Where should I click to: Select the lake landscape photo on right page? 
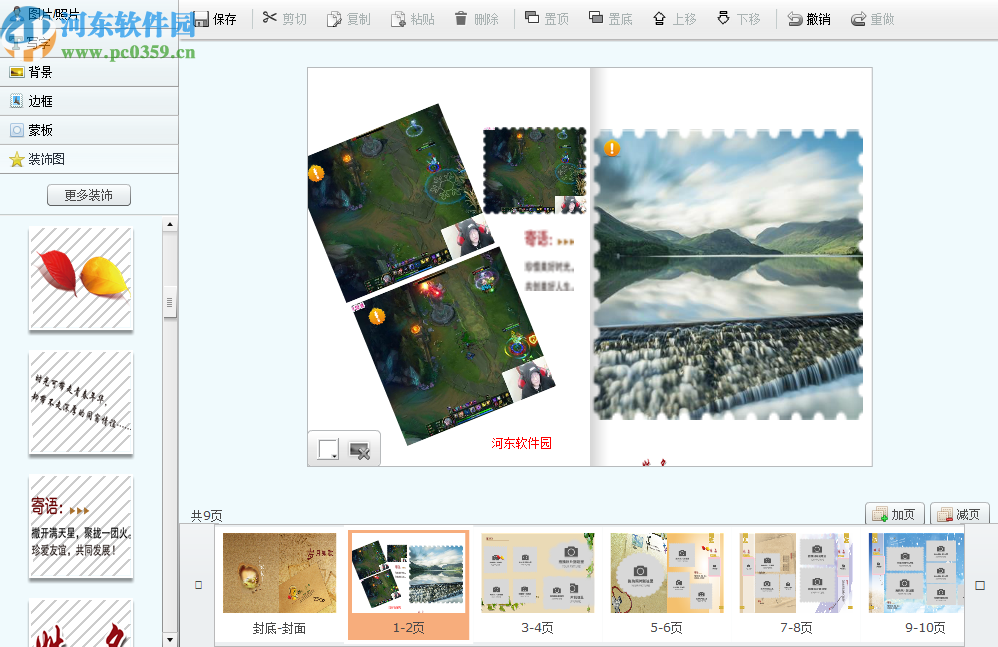coord(728,274)
